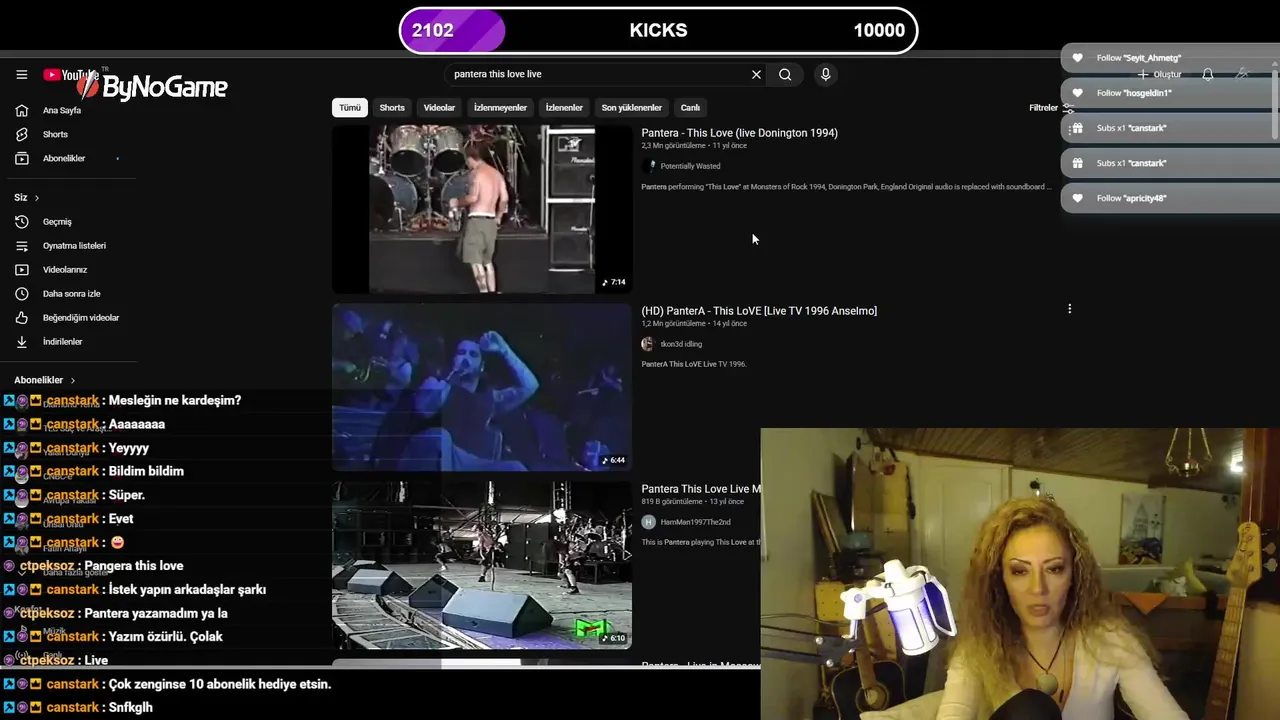Open tkon3d idling channel avatar
The width and height of the screenshot is (1280, 720).
648,344
